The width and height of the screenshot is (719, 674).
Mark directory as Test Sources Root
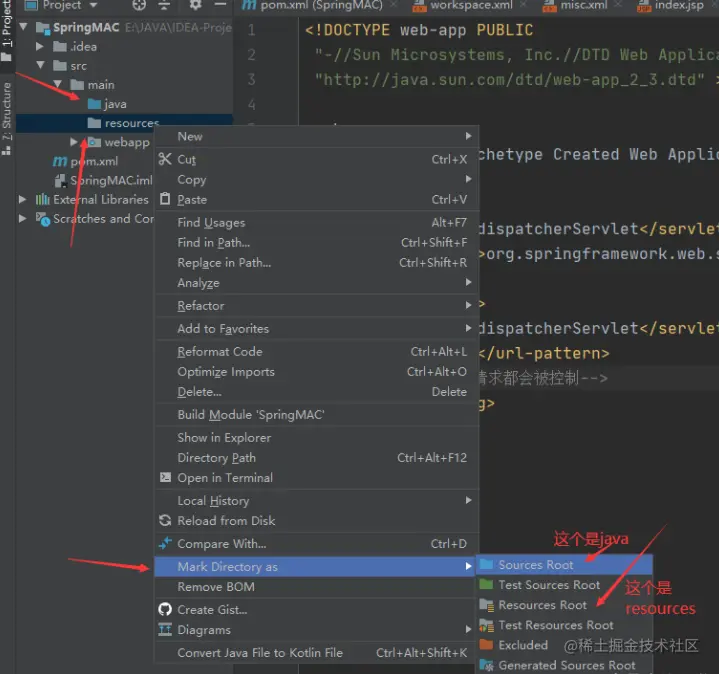click(564, 586)
